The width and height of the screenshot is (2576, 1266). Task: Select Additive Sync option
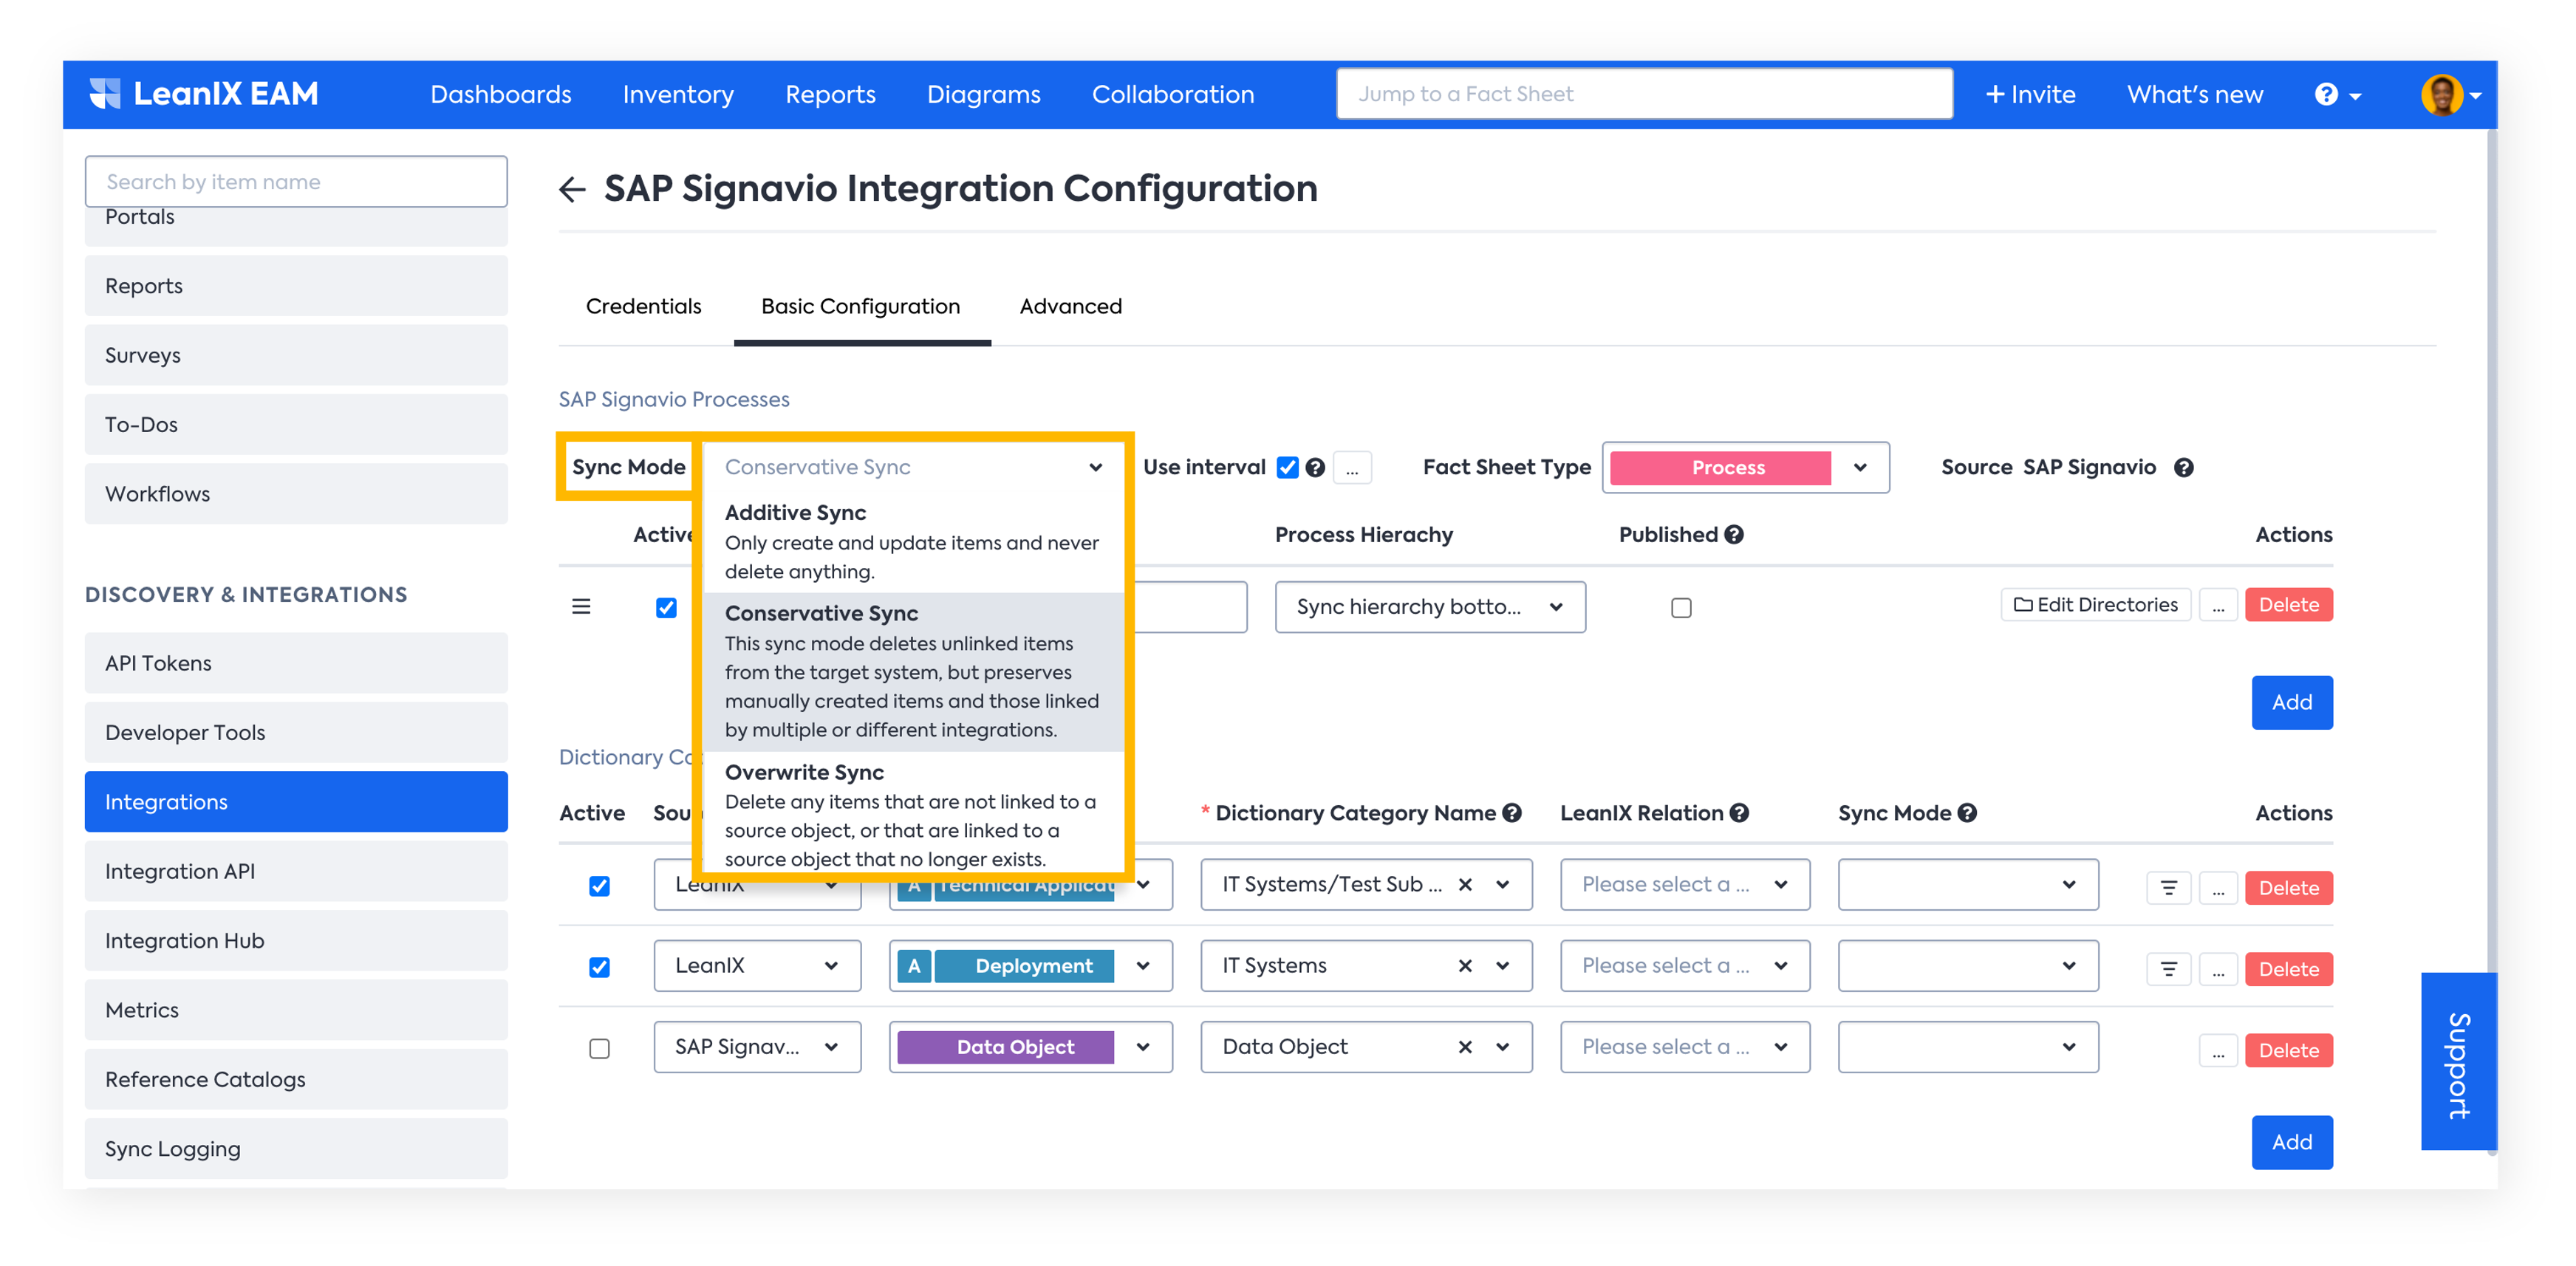coord(913,541)
